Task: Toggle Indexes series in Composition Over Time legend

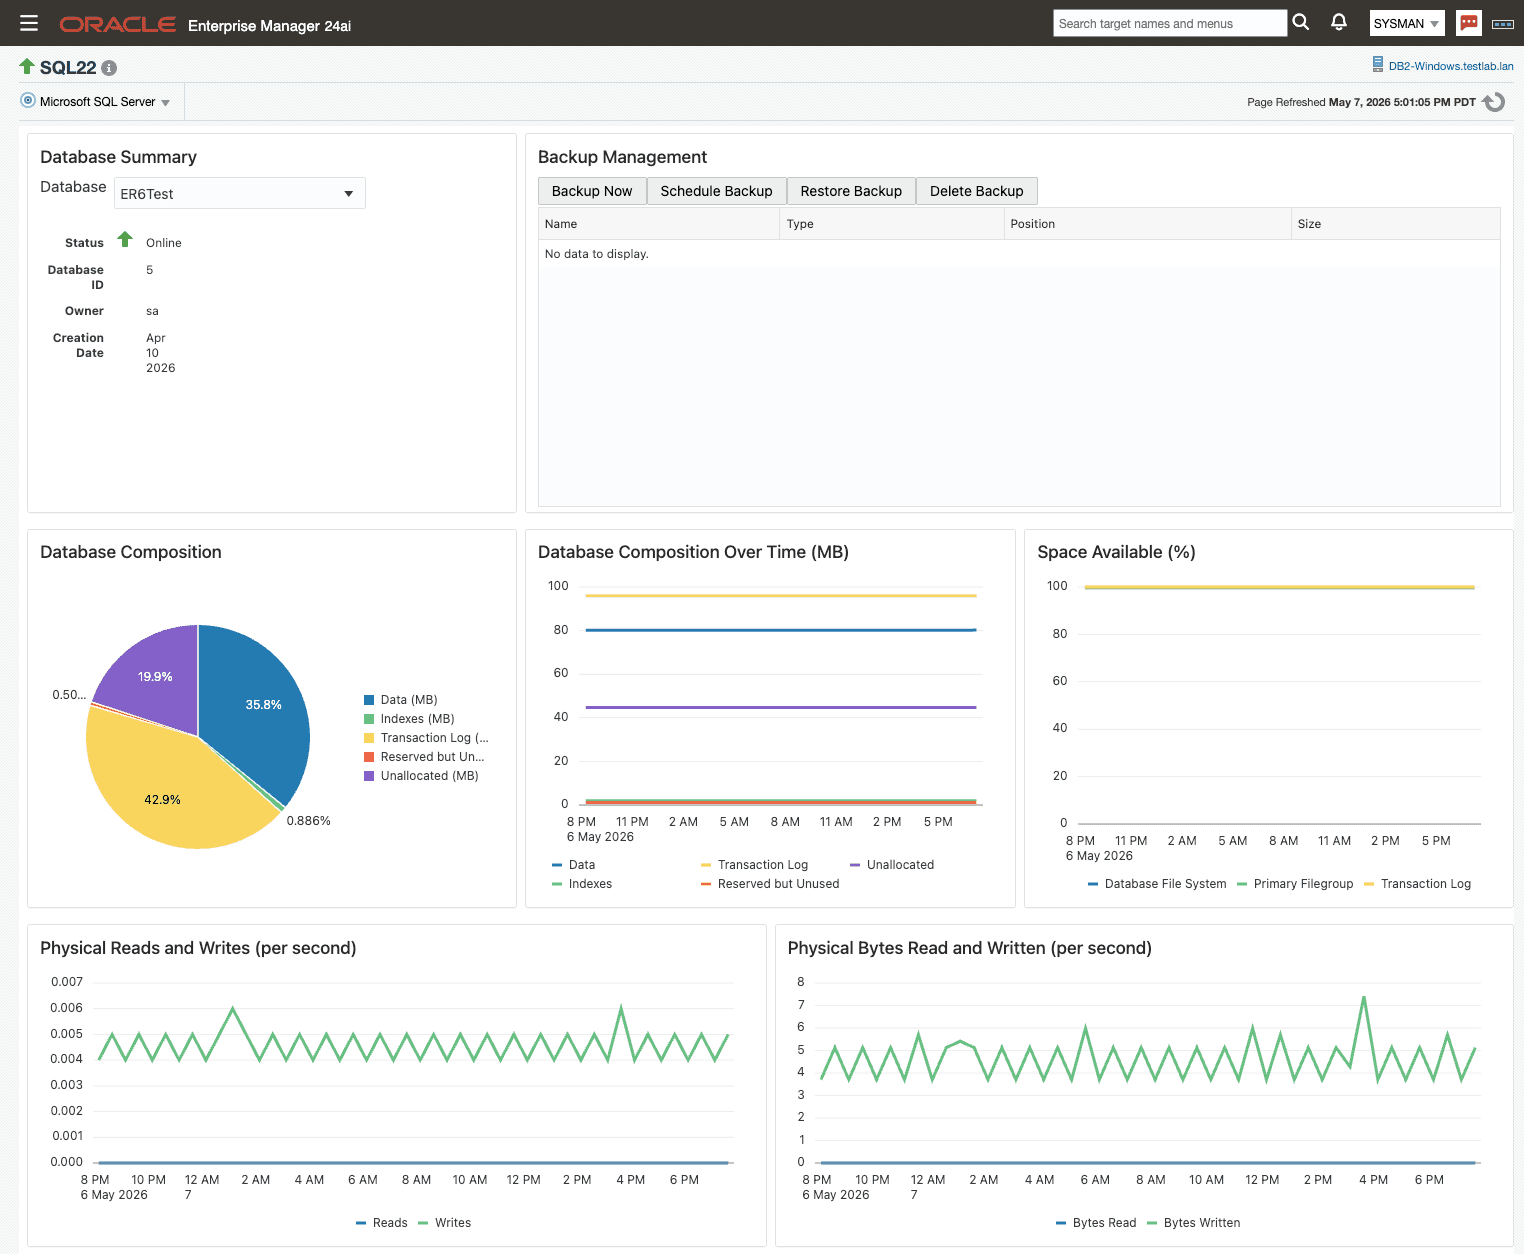Action: tap(582, 884)
